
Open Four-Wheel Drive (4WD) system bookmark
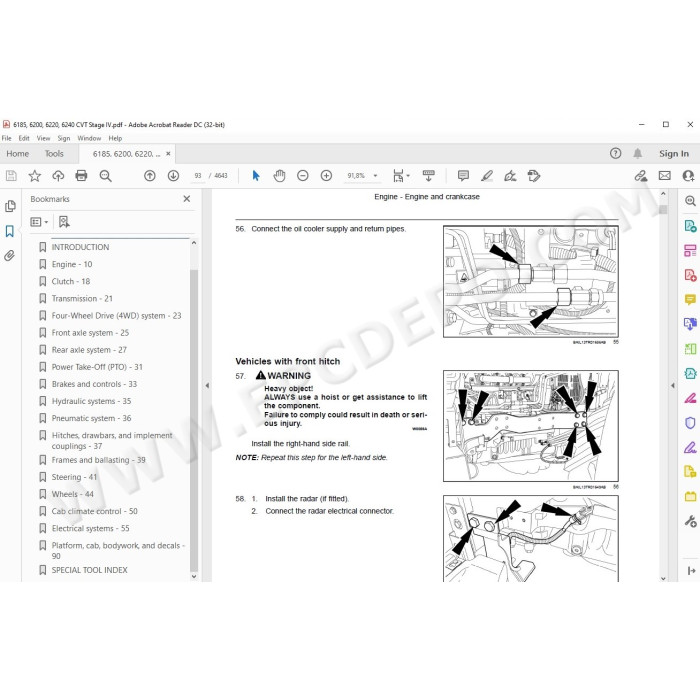point(117,316)
